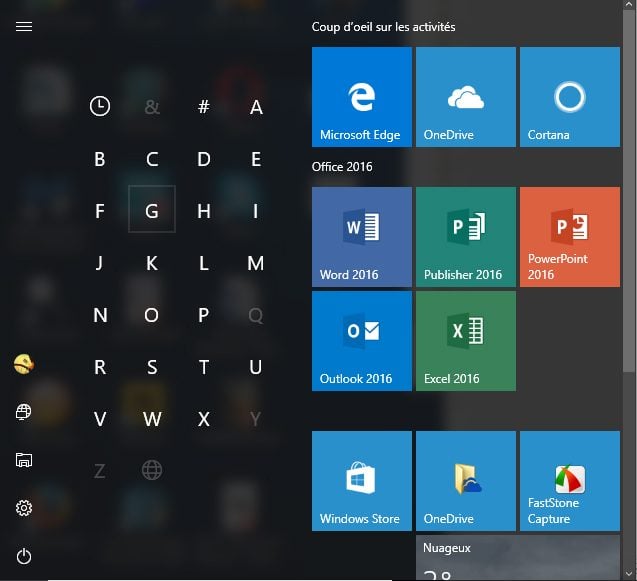Click letter R in alphabet grid
The height and width of the screenshot is (581, 637).
tap(100, 366)
